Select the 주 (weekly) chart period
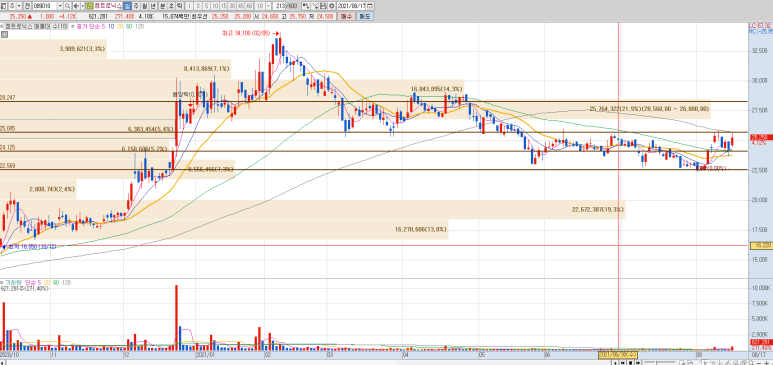 click(x=136, y=6)
